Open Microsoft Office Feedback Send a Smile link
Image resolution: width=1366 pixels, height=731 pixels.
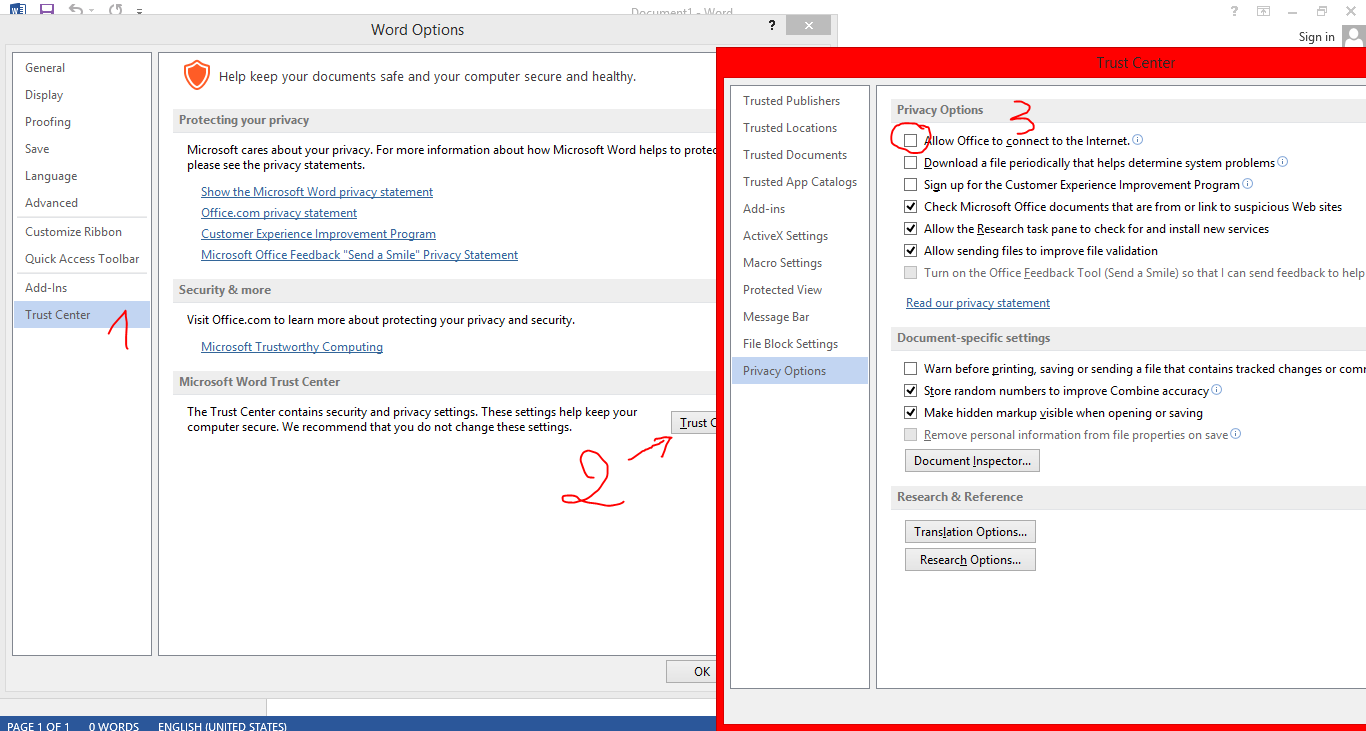(359, 255)
